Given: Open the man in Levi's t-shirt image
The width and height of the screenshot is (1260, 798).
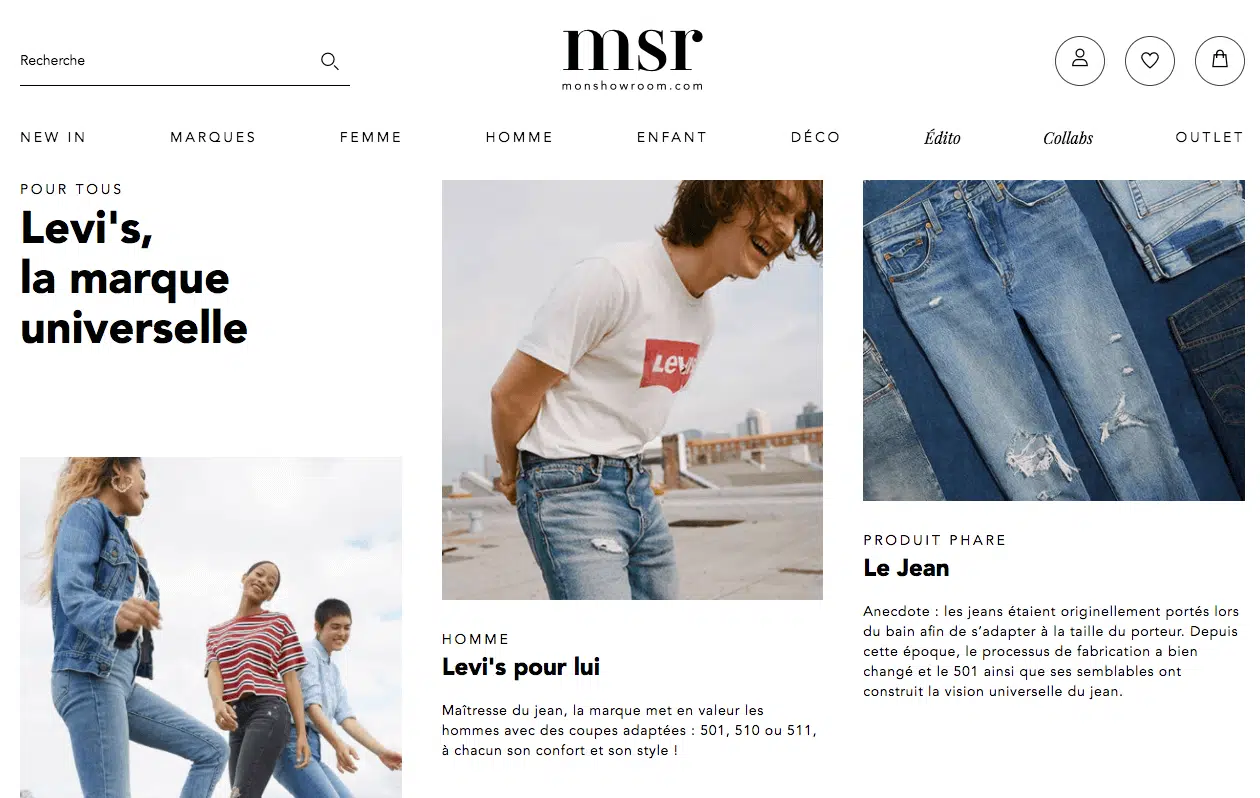Looking at the screenshot, I should point(632,390).
